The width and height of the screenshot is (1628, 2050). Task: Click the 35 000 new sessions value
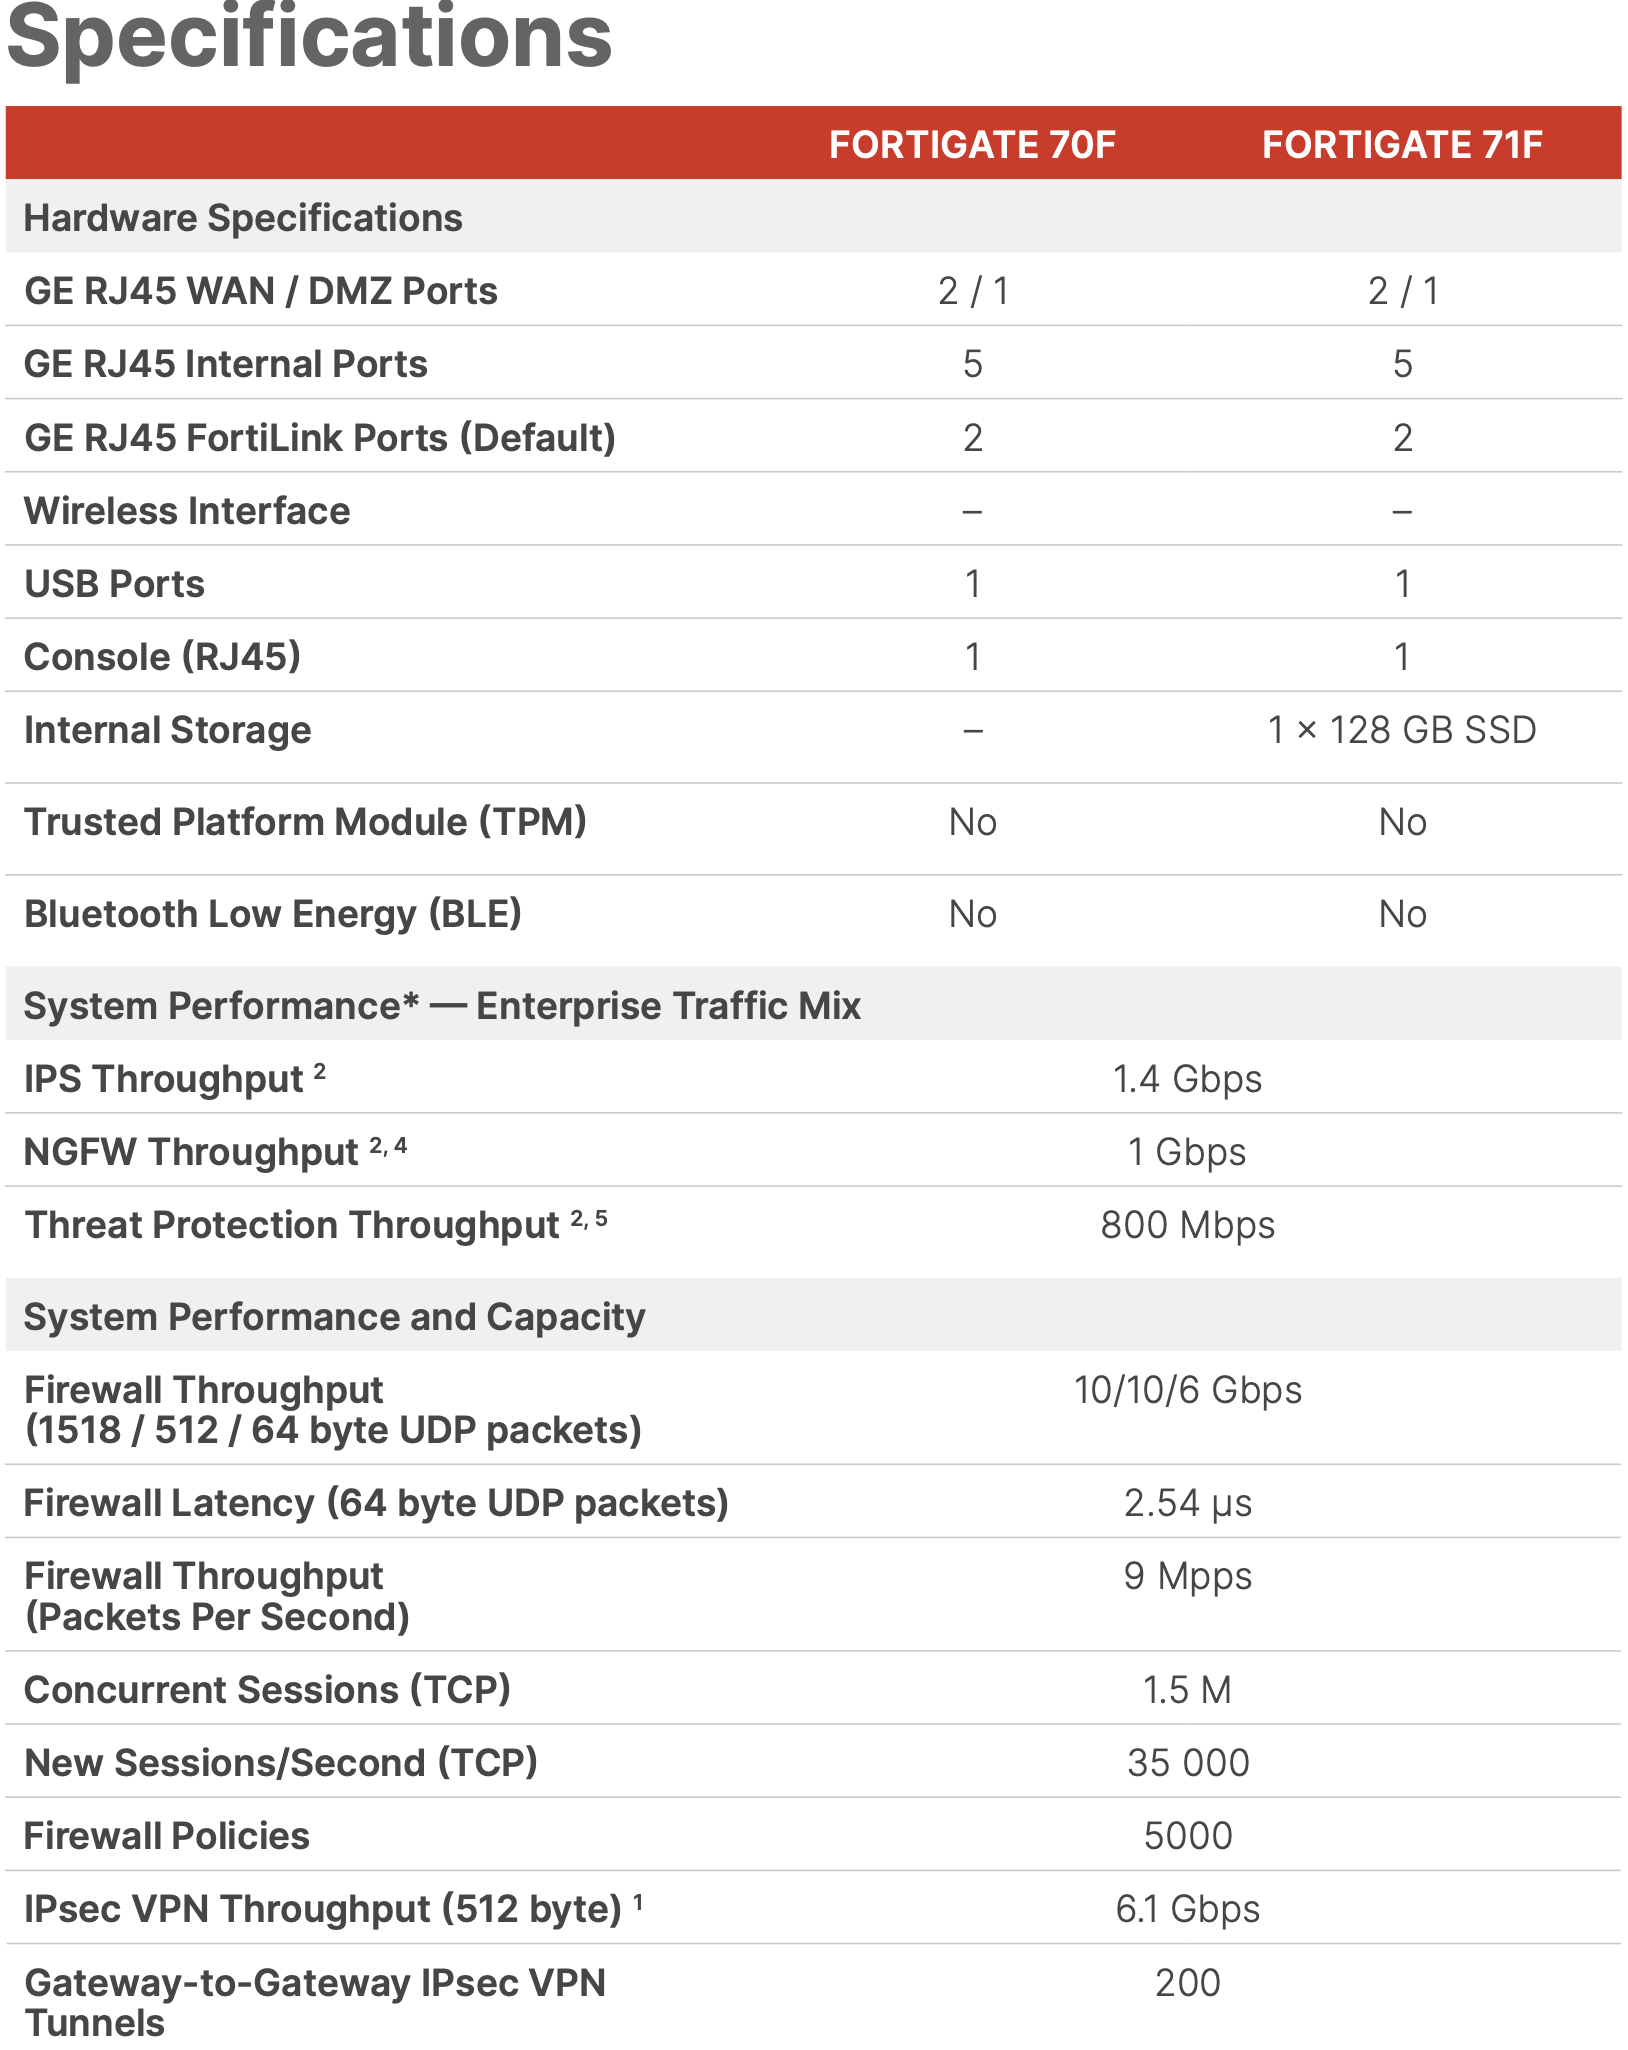[x=1187, y=1763]
